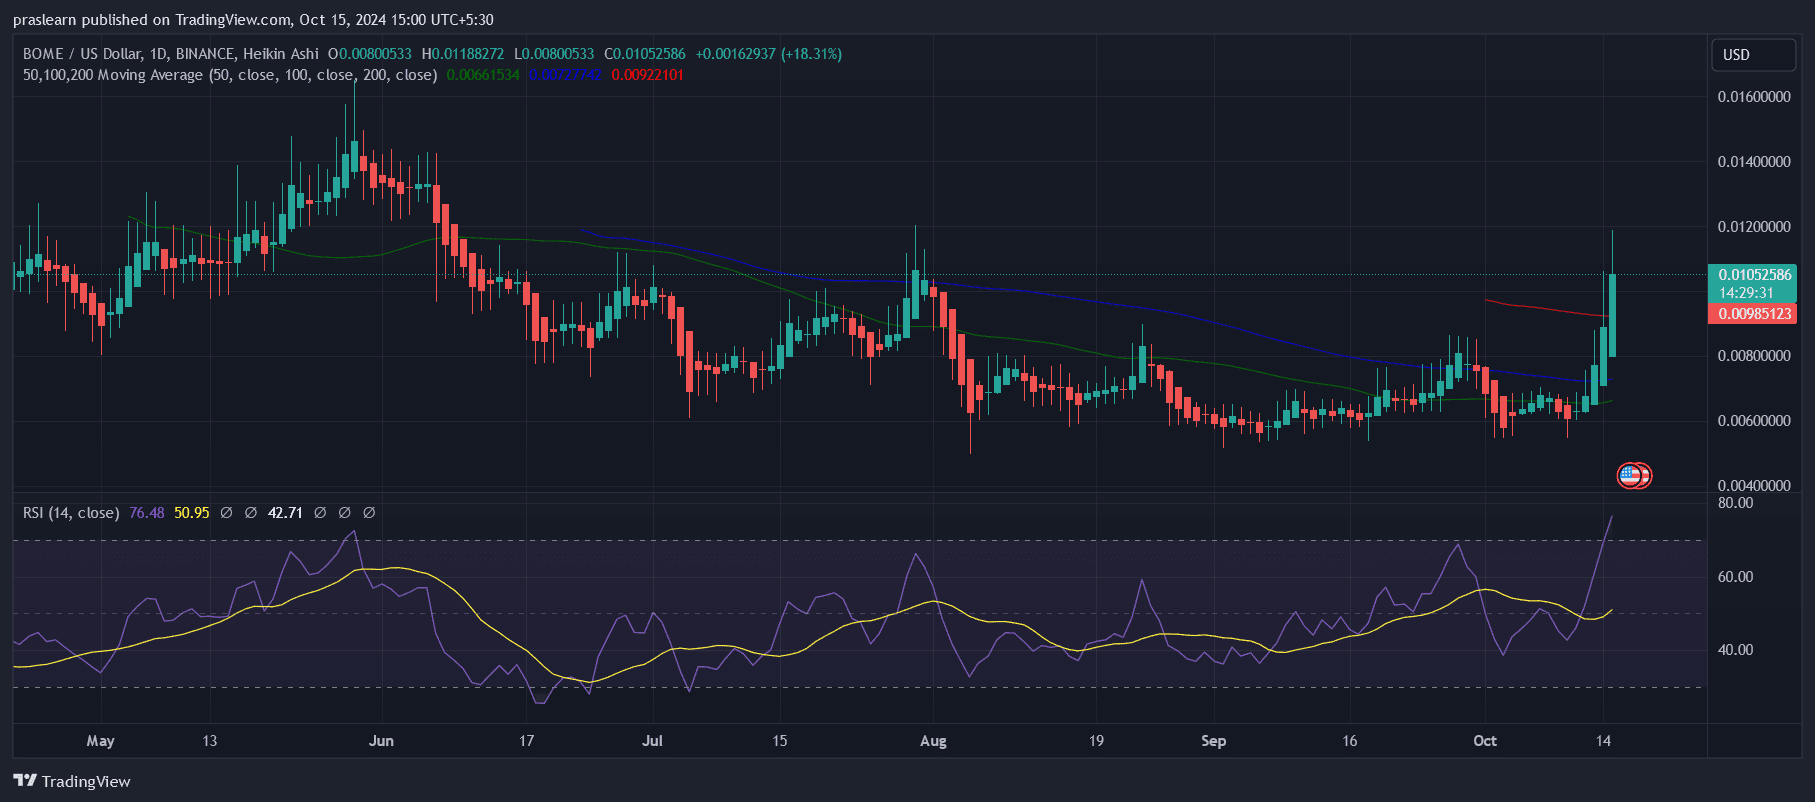Click the Oct label on time axis
Image resolution: width=1815 pixels, height=802 pixels.
1485,741
